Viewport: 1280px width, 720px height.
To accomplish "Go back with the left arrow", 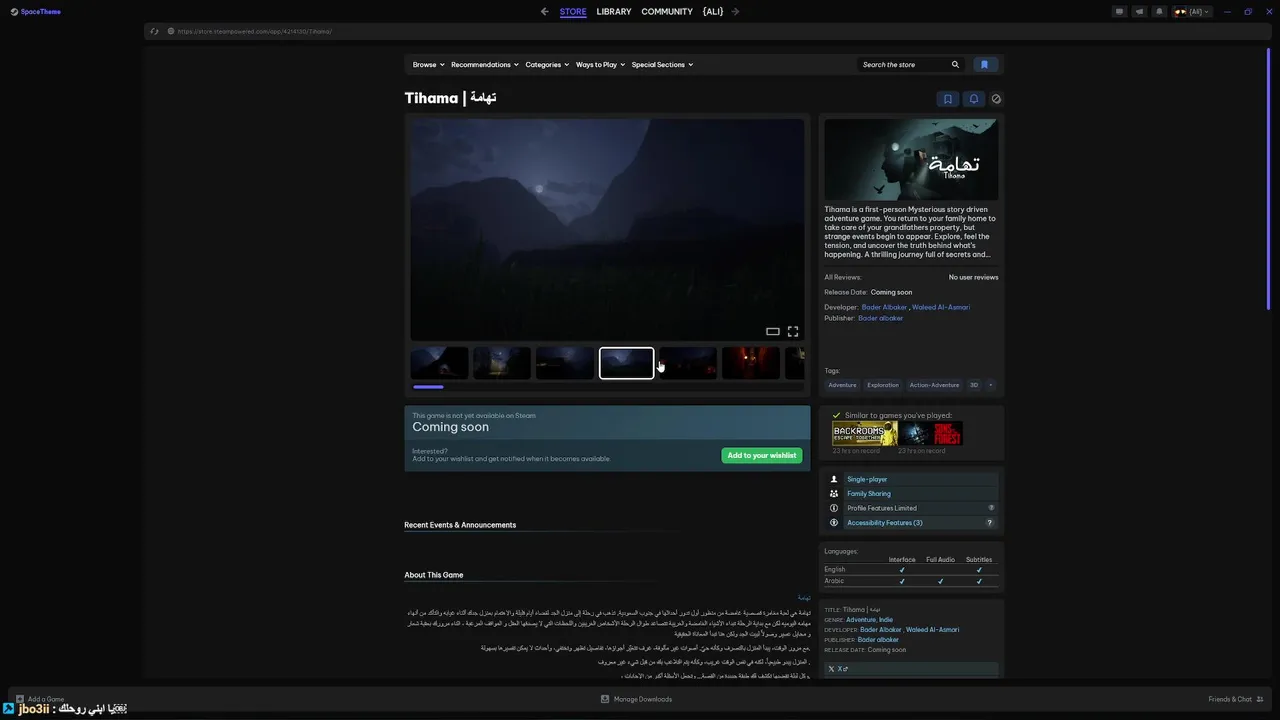I will tap(544, 12).
